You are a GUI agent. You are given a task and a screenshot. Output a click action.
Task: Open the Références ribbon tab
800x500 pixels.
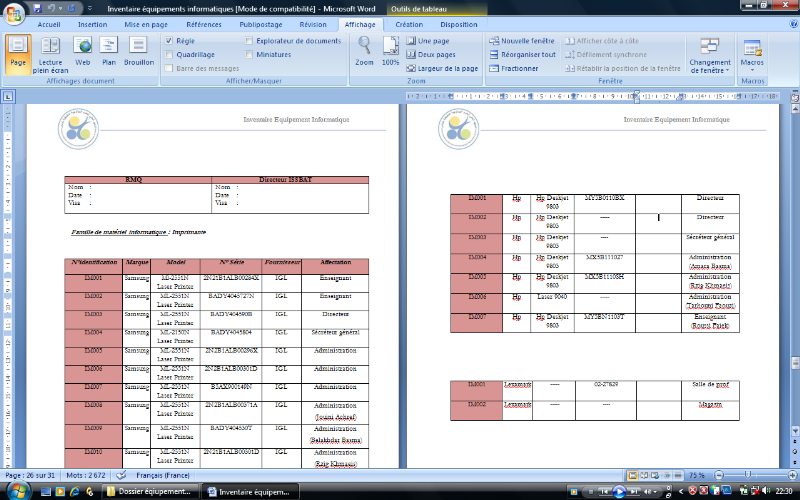[204, 24]
